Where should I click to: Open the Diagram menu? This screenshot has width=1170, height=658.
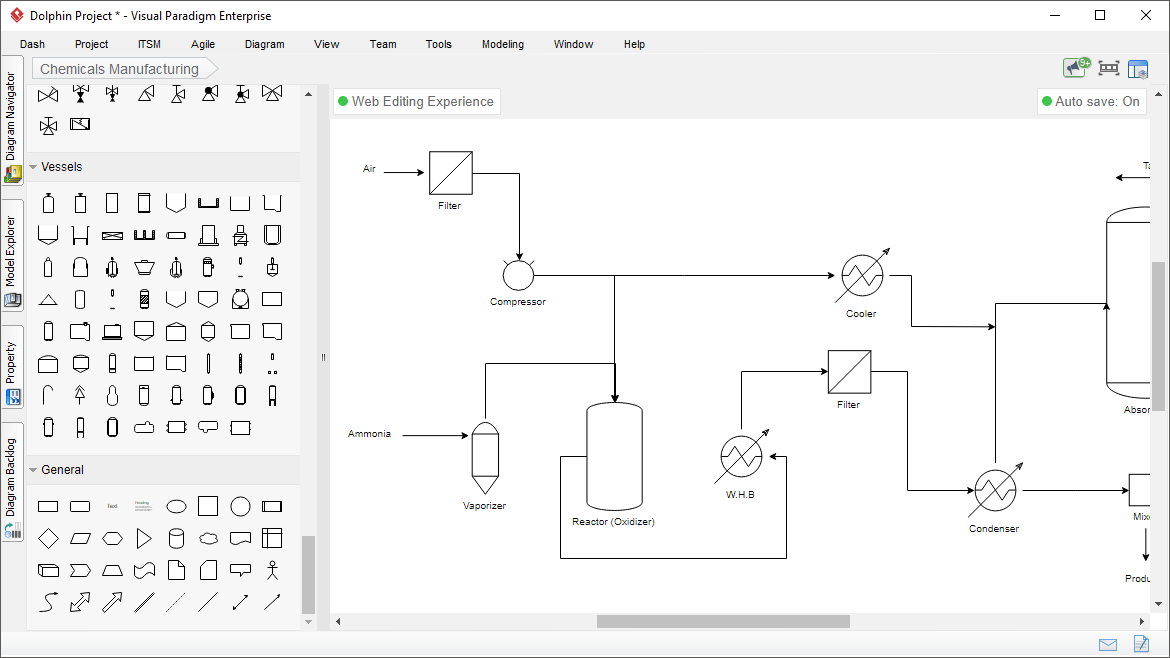[x=265, y=44]
